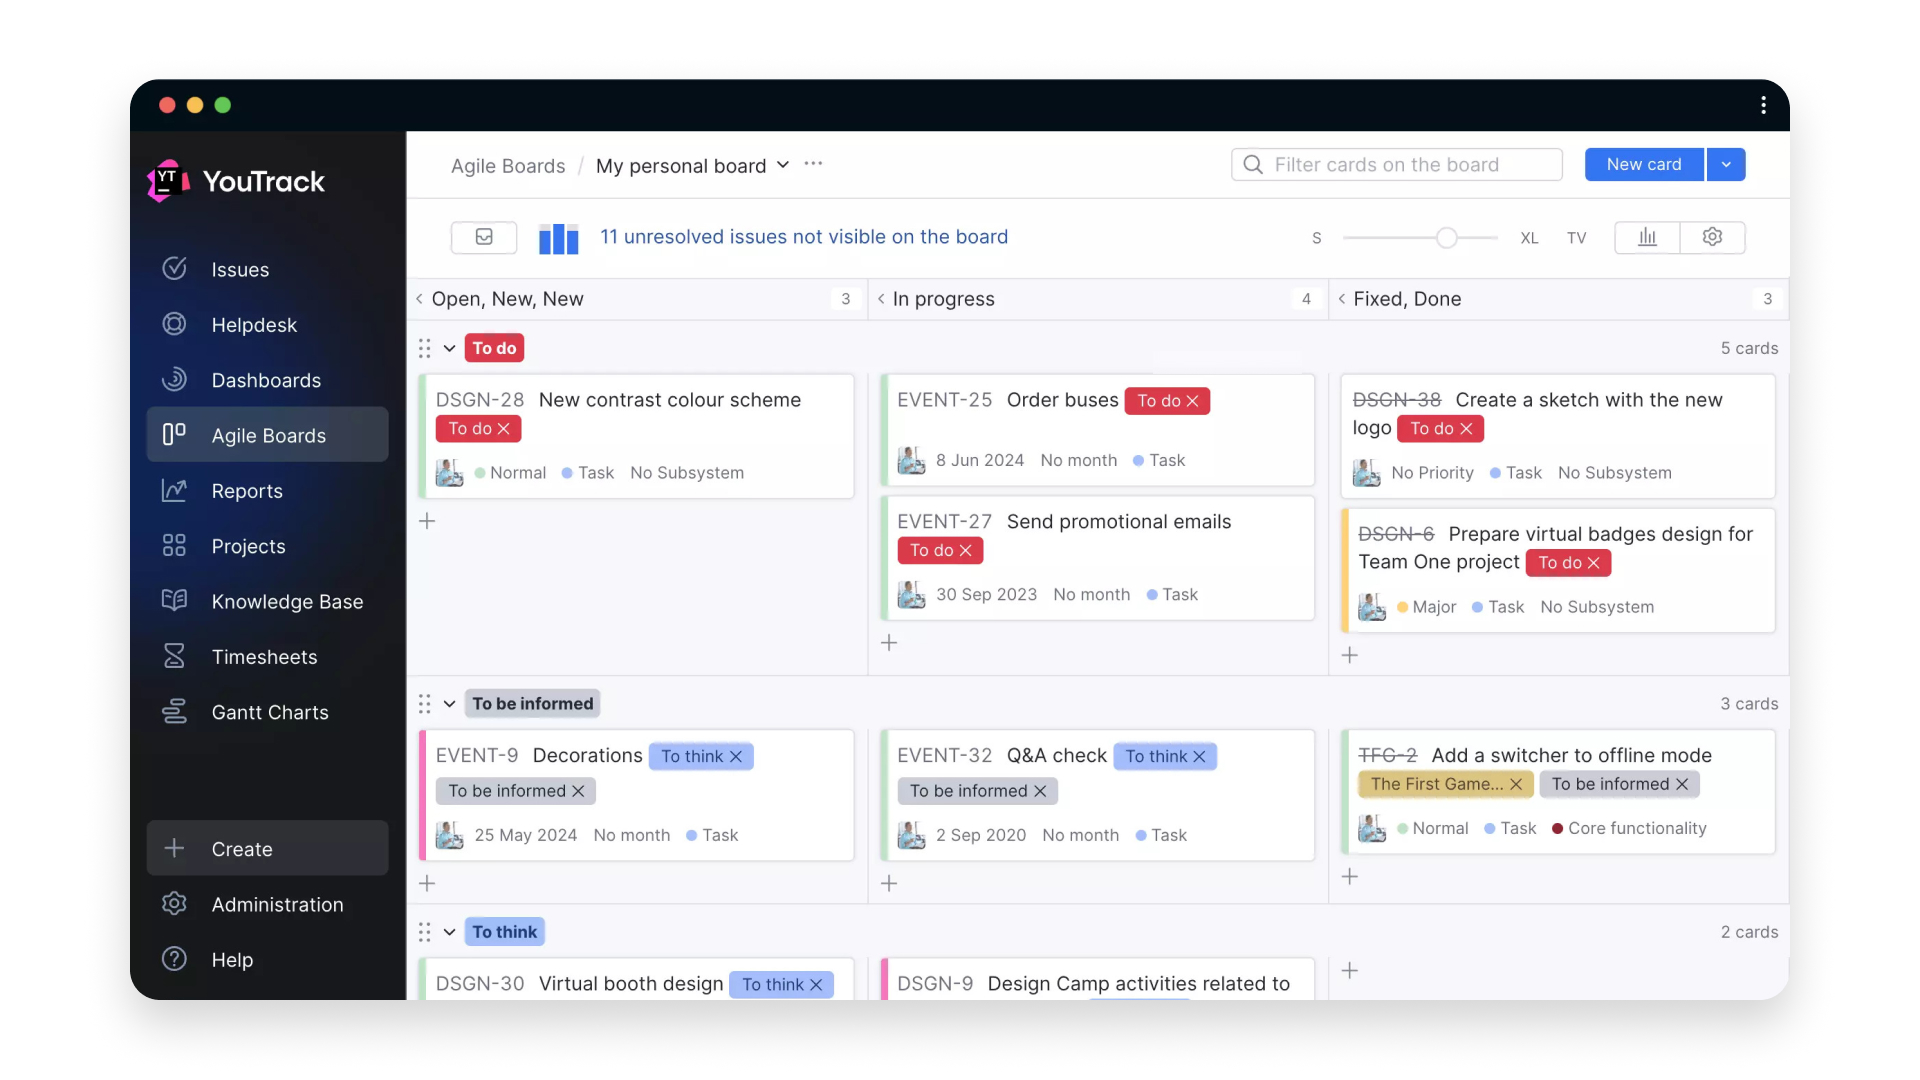This screenshot has width=1920, height=1080.
Task: Add card below EVENT-32 Q&A check
Action: point(889,884)
